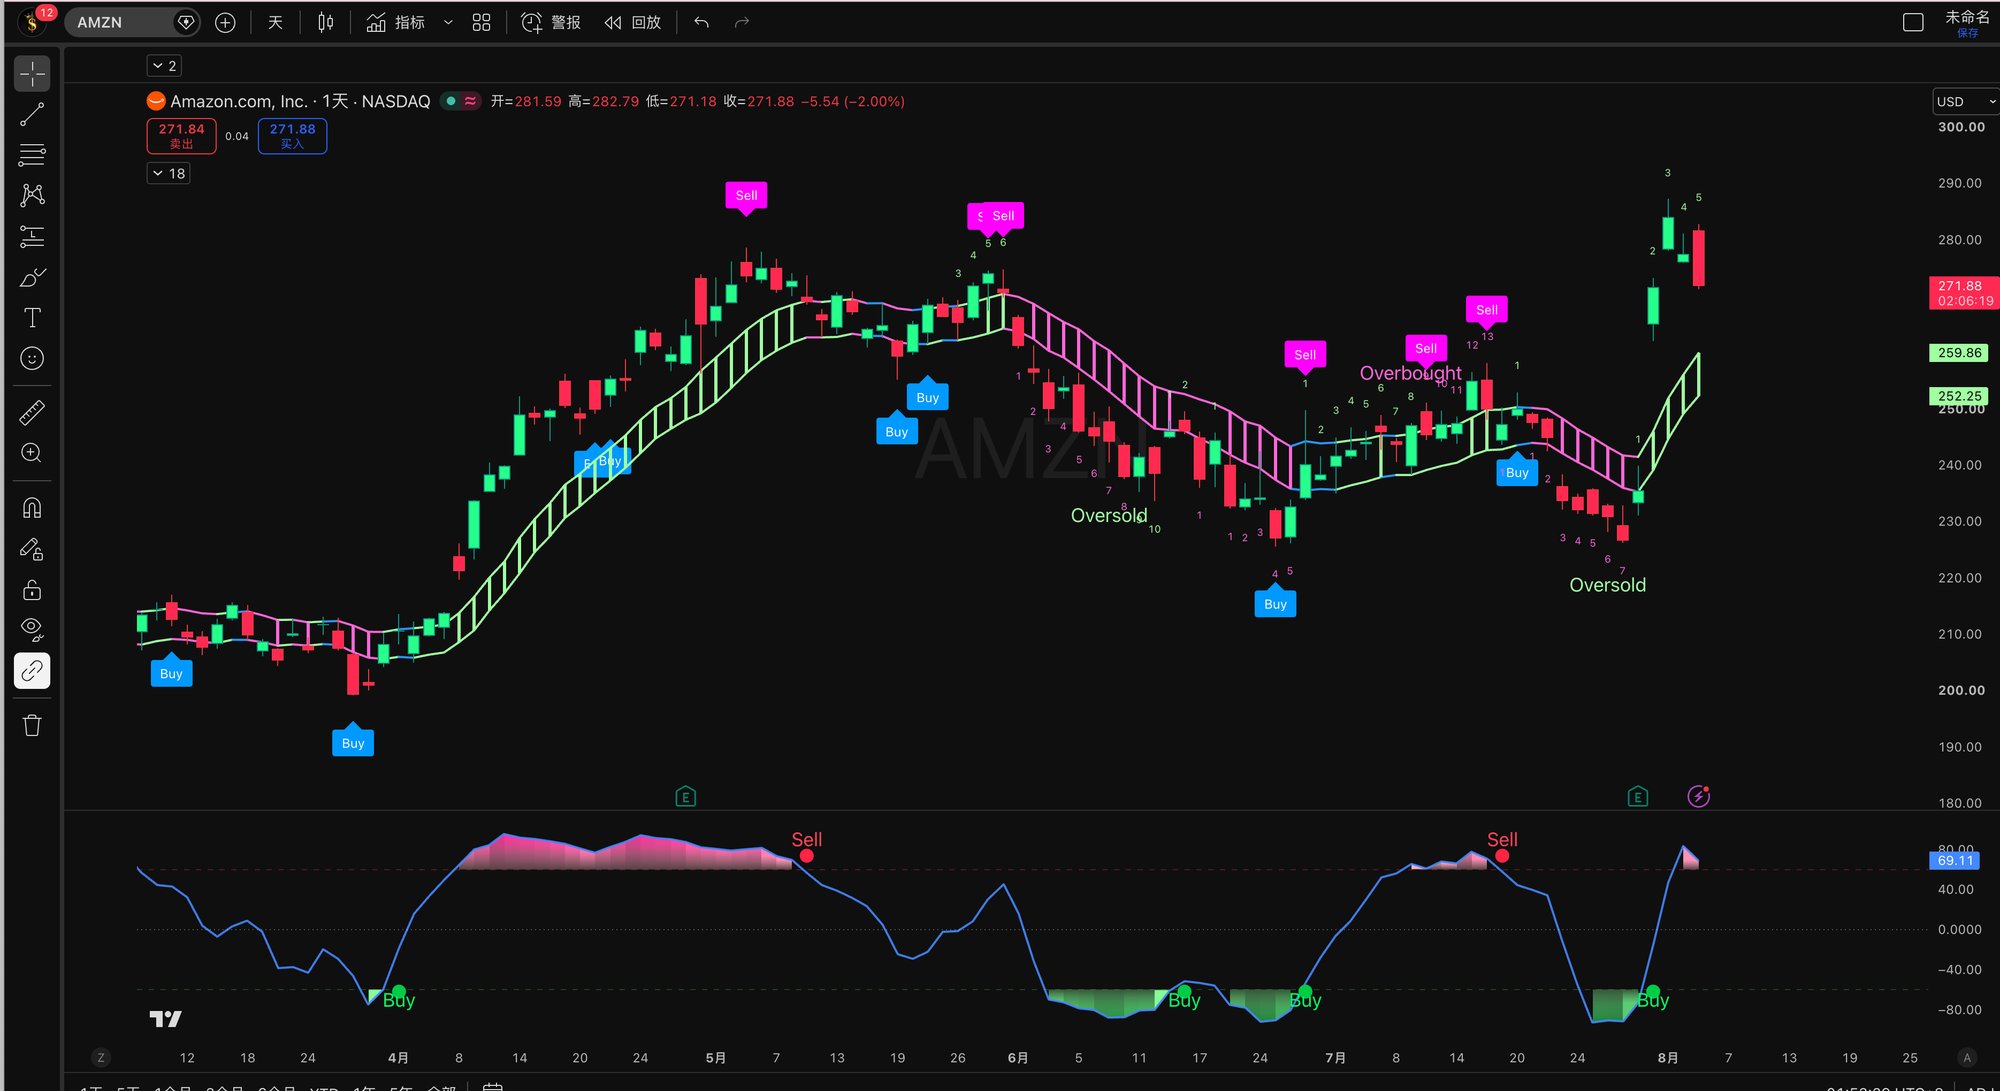Click the 69.11 oscillator value label
Image resolution: width=2000 pixels, height=1091 pixels.
[x=1955, y=860]
